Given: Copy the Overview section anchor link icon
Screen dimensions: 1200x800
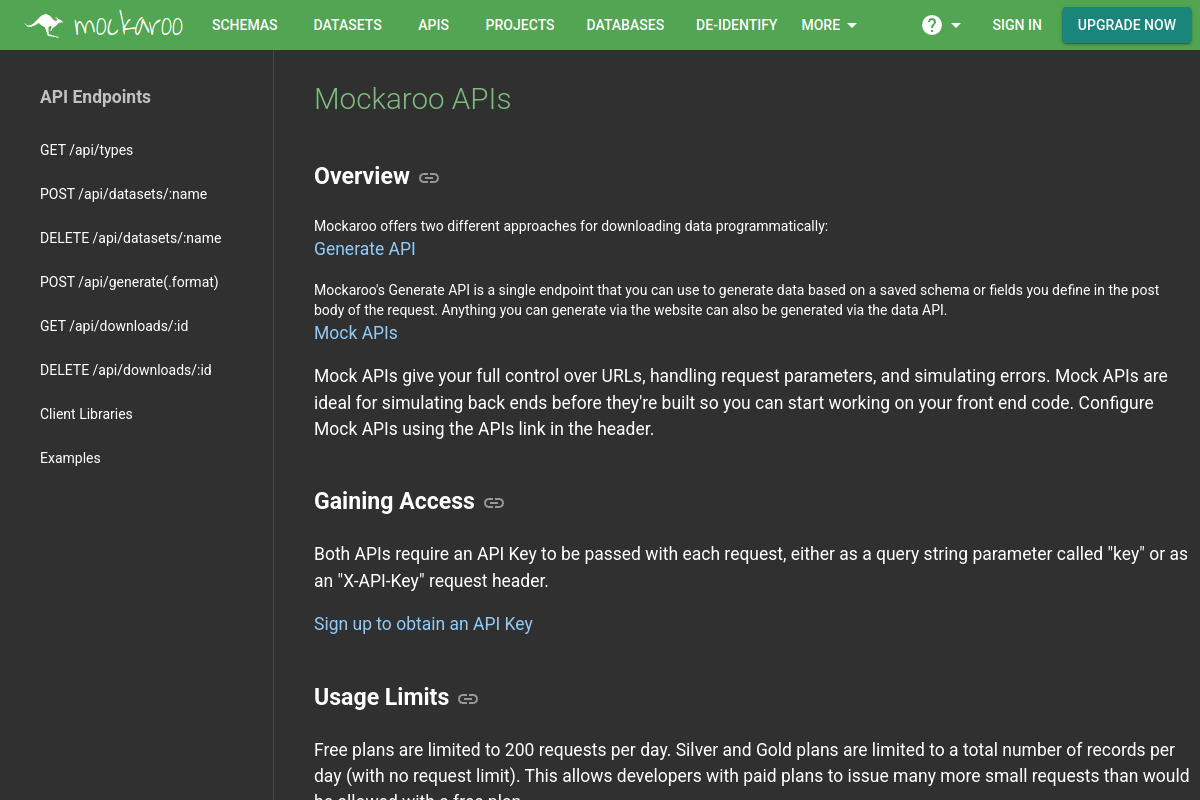Looking at the screenshot, I should (x=429, y=178).
